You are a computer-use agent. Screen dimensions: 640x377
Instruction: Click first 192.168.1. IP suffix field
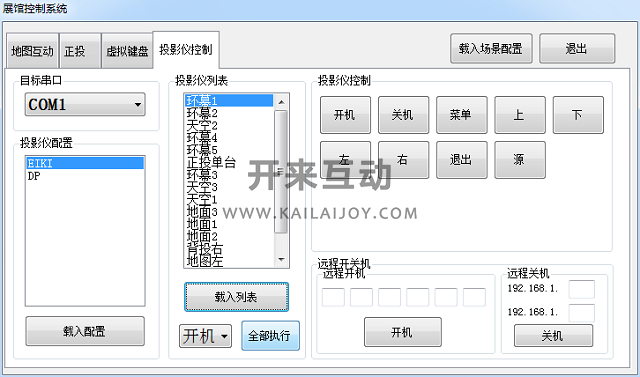[x=582, y=289]
